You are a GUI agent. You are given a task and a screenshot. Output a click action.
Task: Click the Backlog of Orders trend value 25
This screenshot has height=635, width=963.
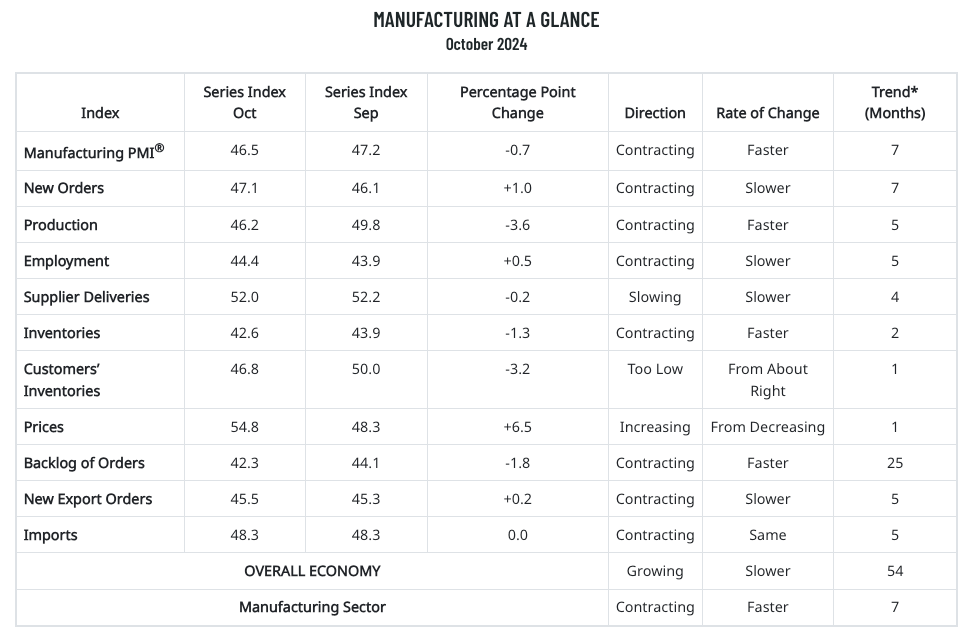tap(895, 463)
